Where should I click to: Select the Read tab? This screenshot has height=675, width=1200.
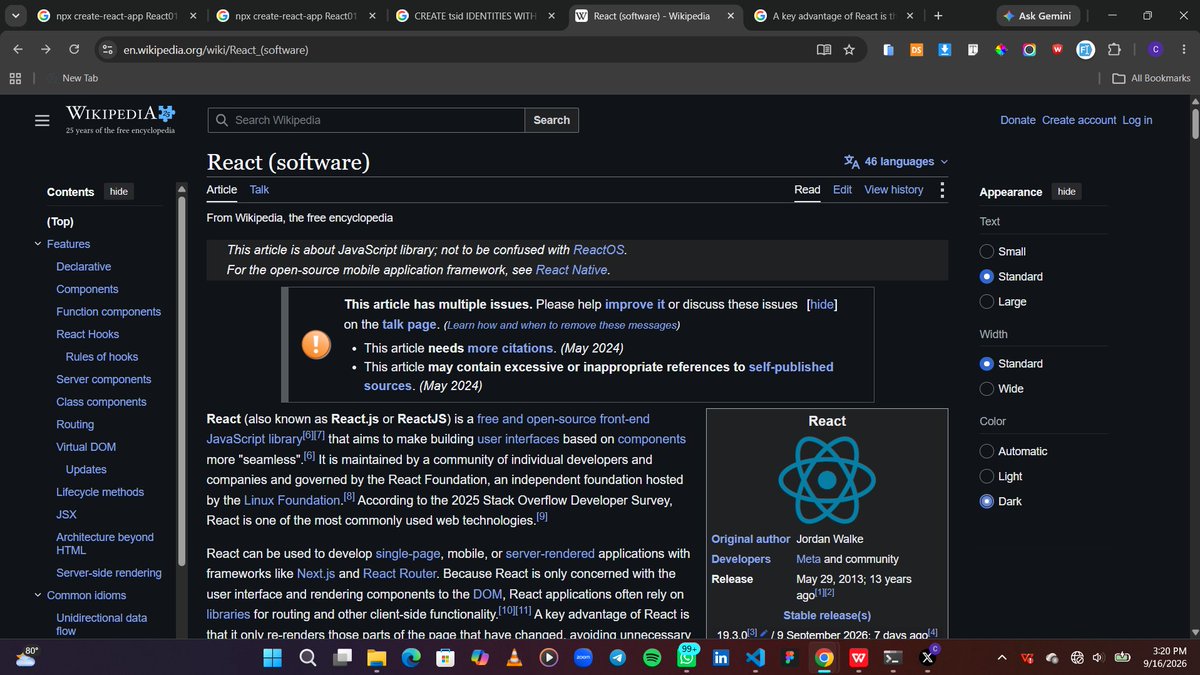coord(807,190)
